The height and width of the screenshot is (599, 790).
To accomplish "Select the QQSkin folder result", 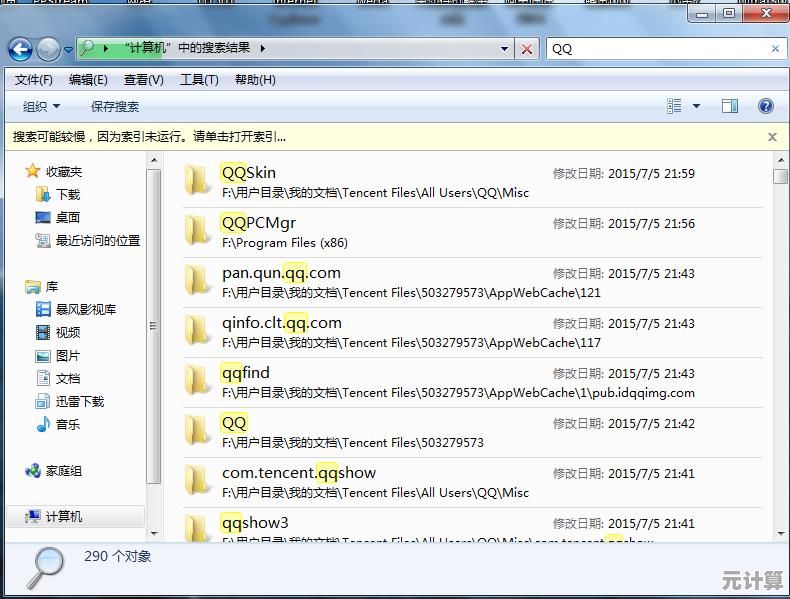I will (x=473, y=182).
